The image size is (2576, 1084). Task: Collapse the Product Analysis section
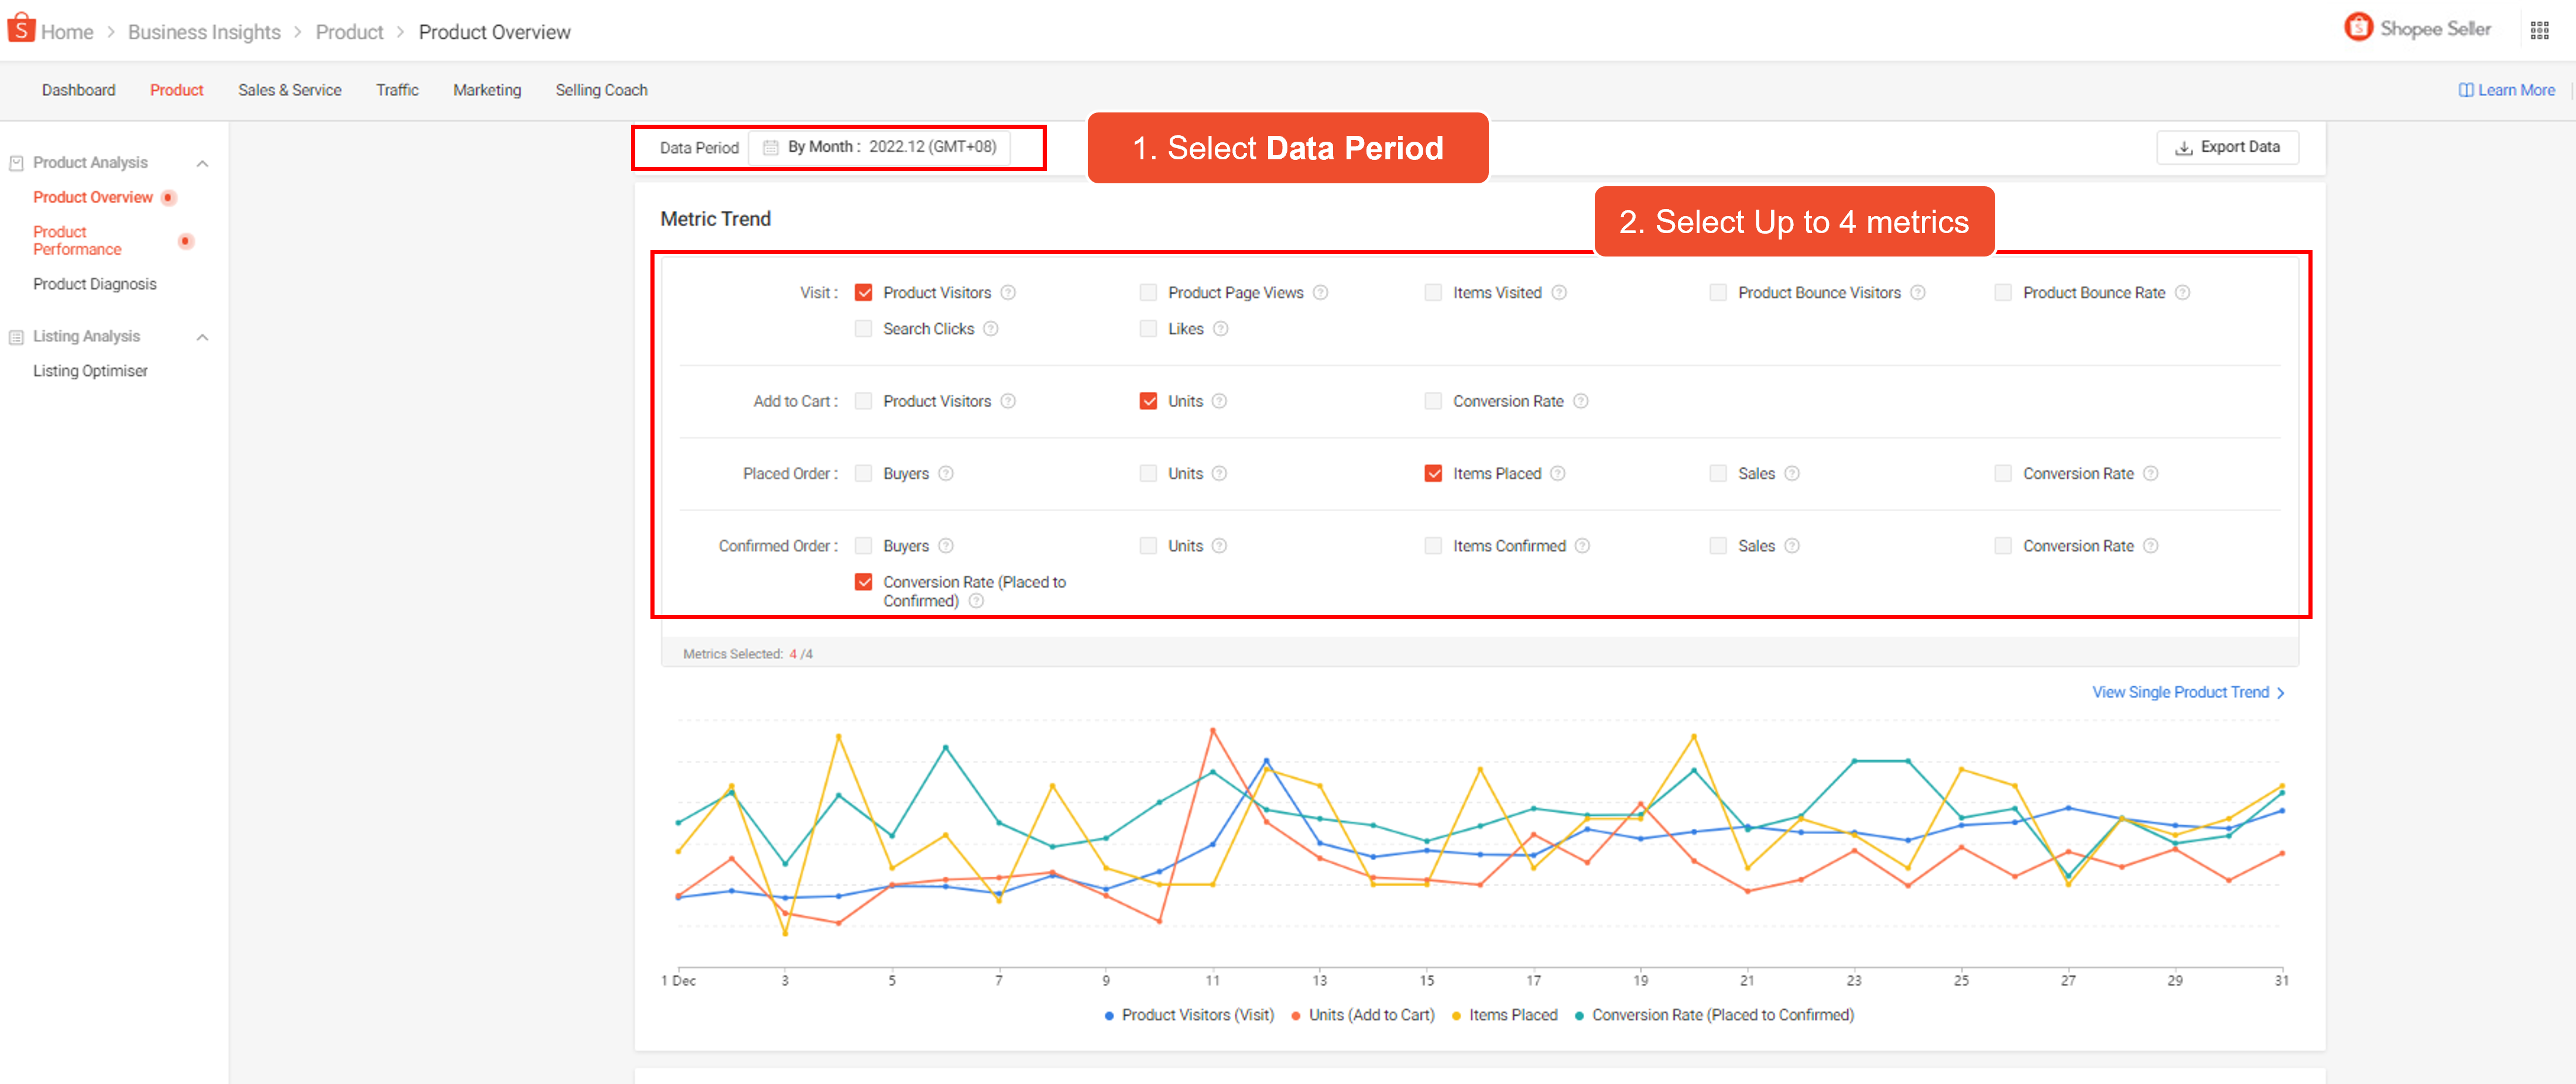pos(202,163)
